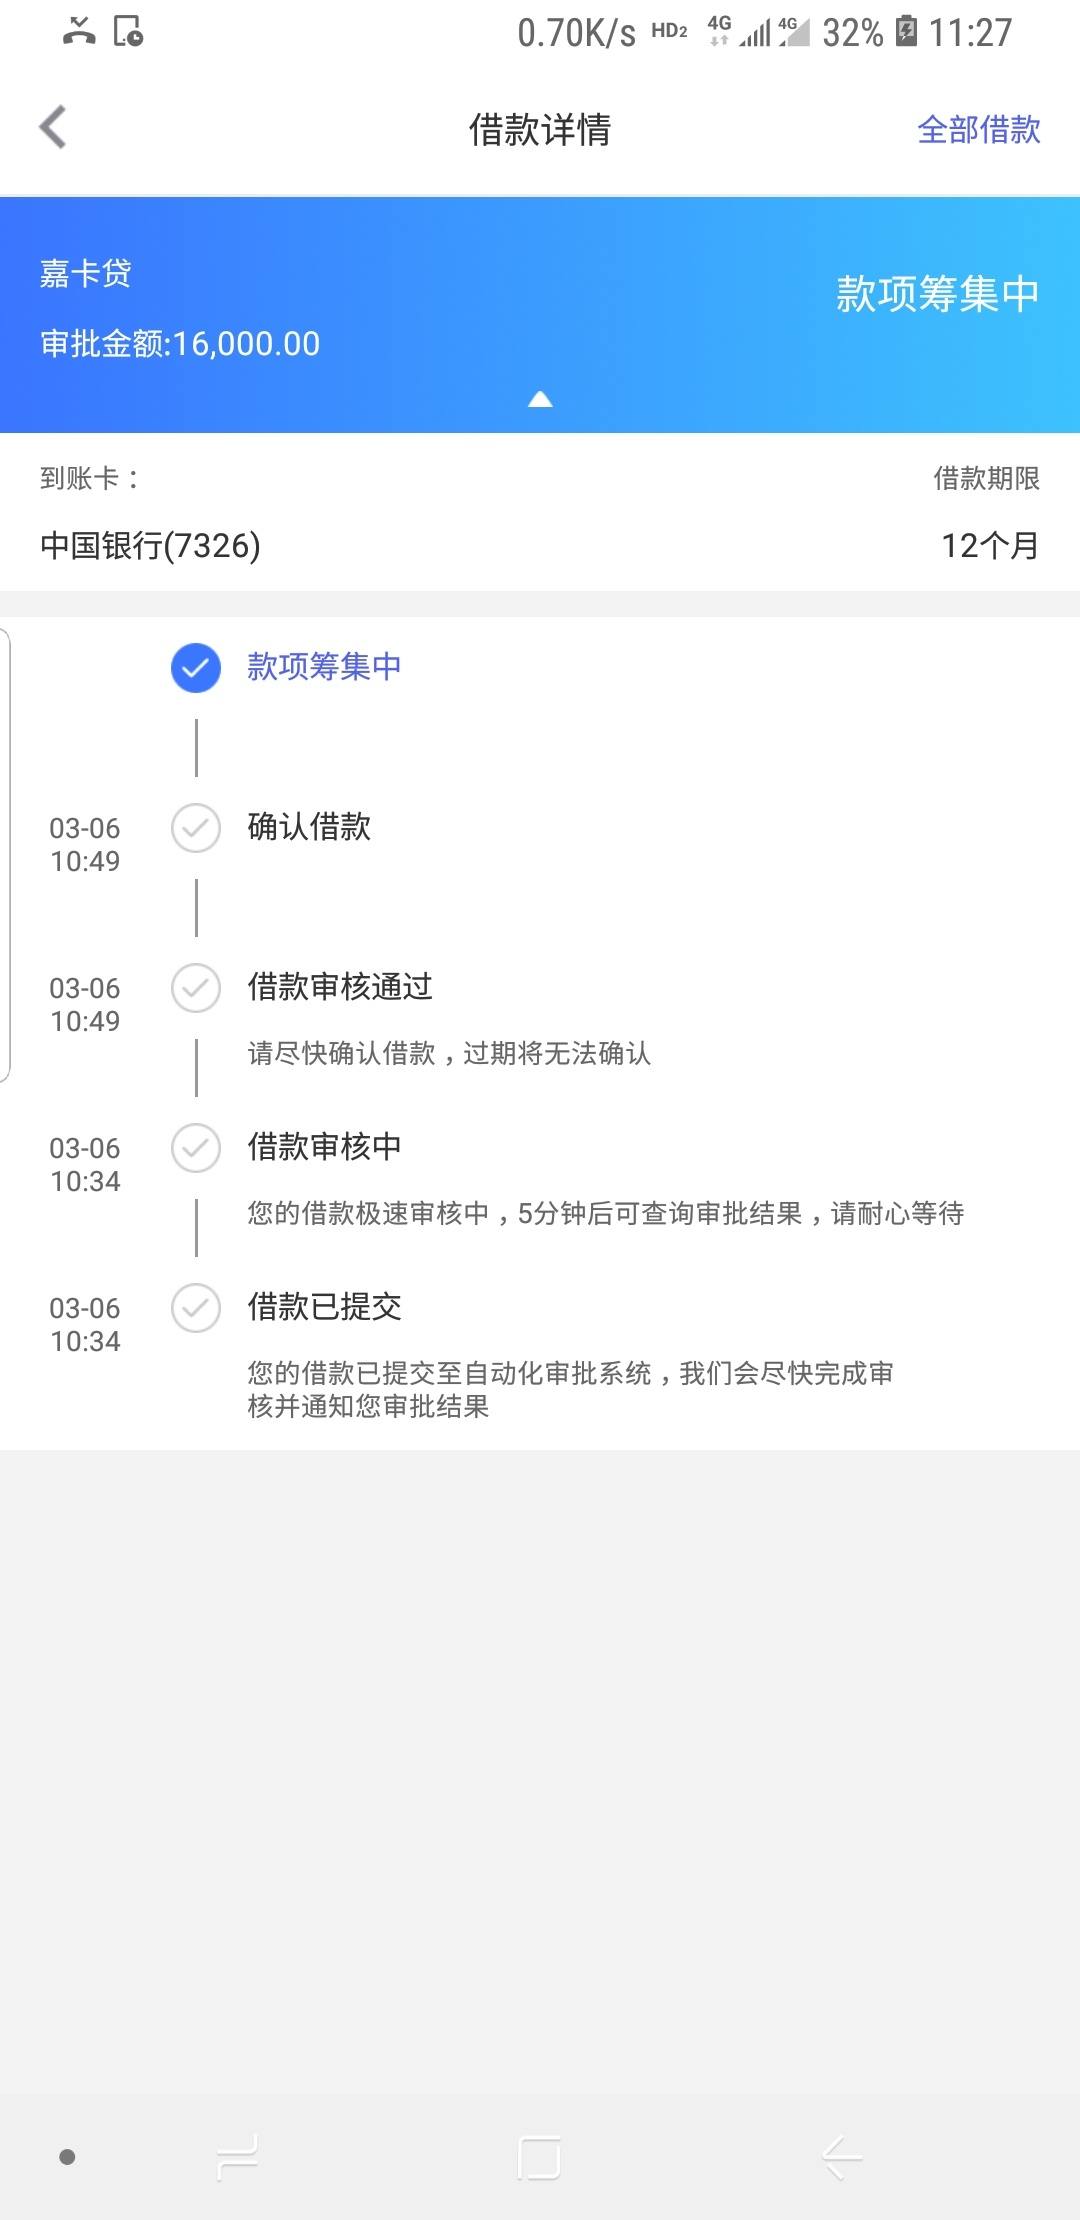Tap navigation bar dot button
The height and width of the screenshot is (2220, 1080).
click(x=68, y=2157)
